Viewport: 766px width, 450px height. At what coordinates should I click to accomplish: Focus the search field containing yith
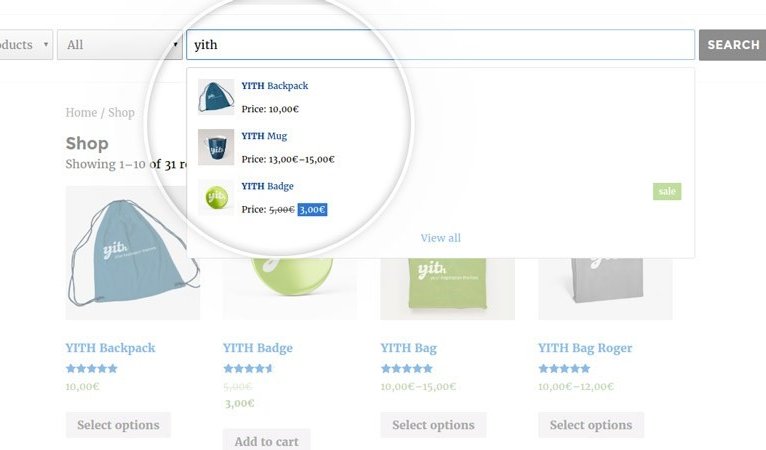(440, 45)
